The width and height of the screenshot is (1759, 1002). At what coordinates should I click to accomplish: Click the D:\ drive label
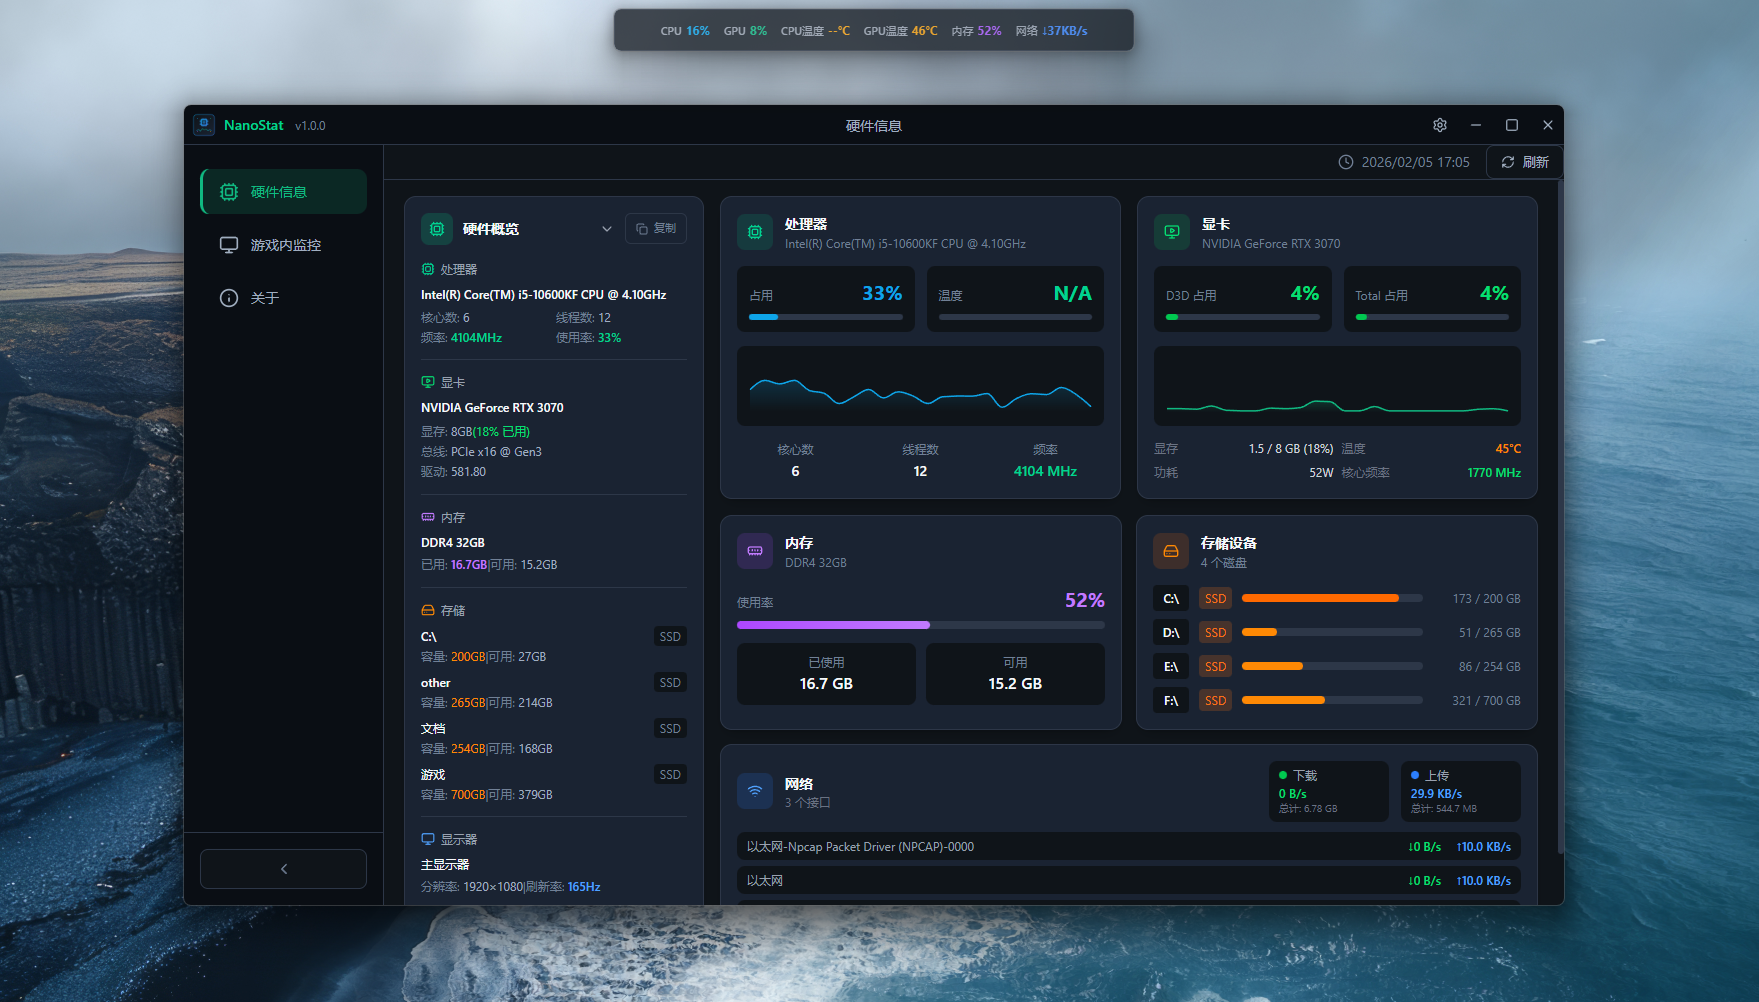1171,632
